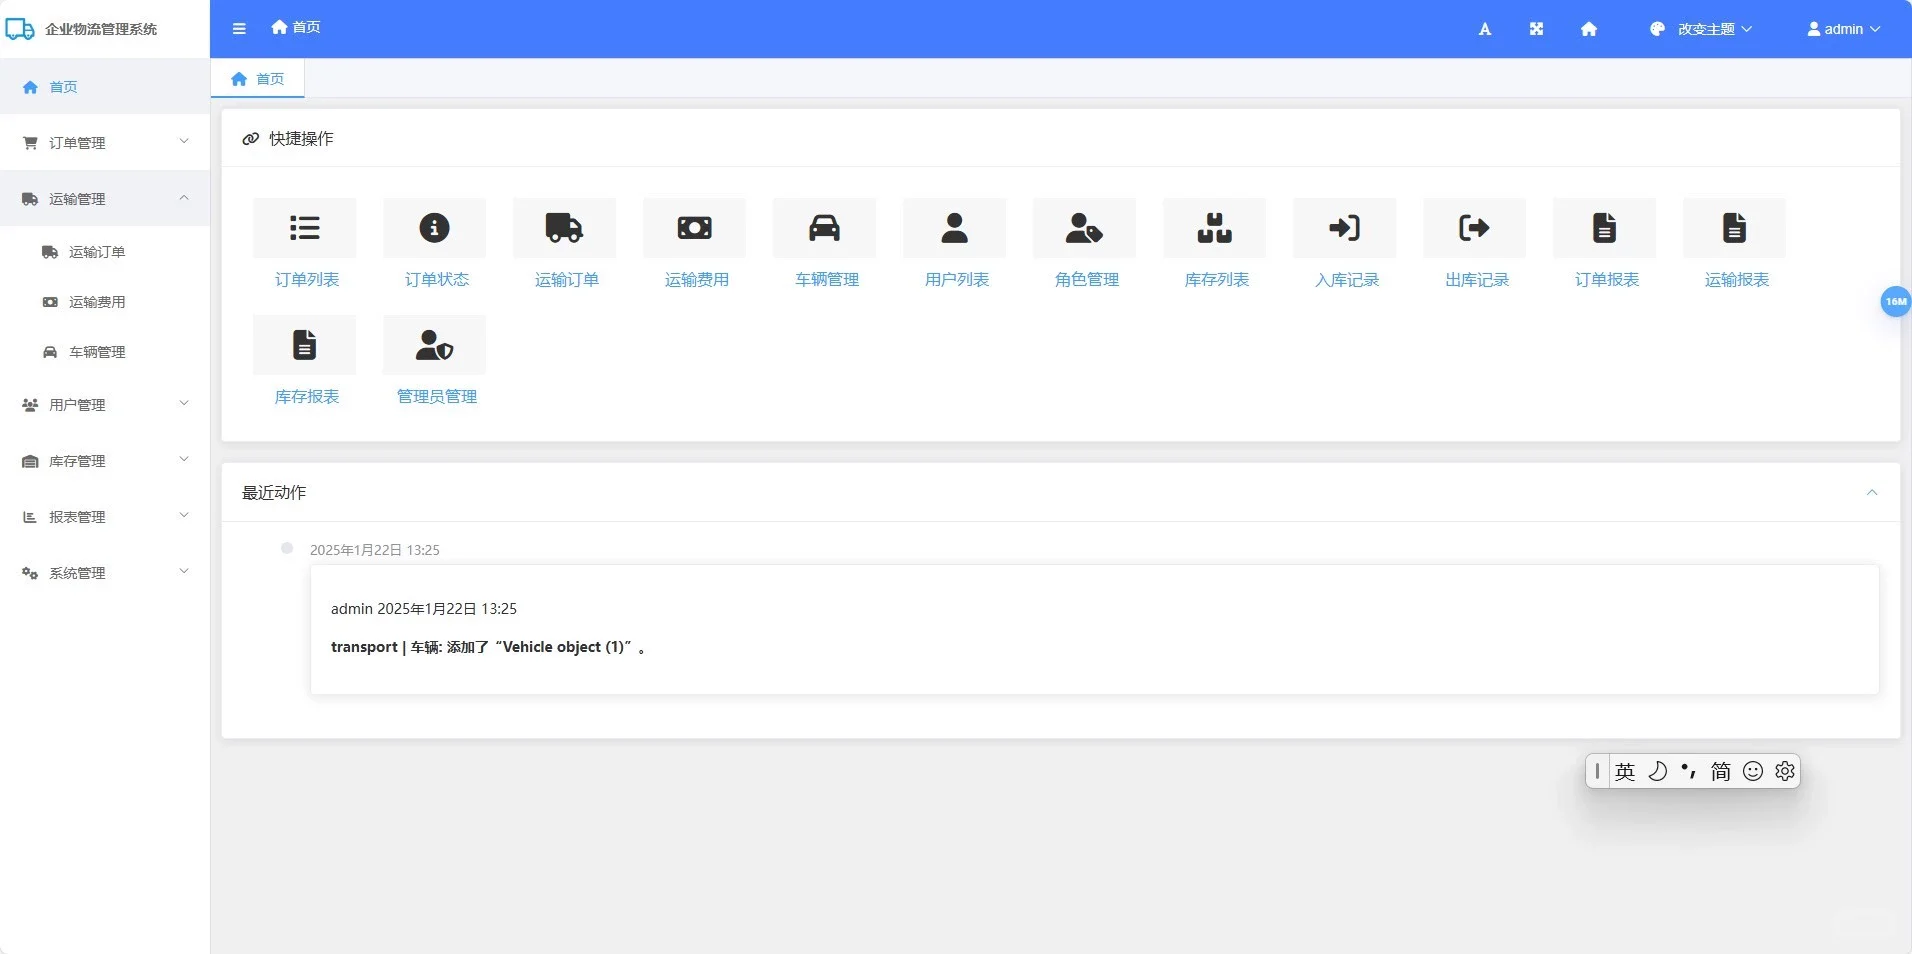Click the 库存列表 text link

click(1217, 280)
